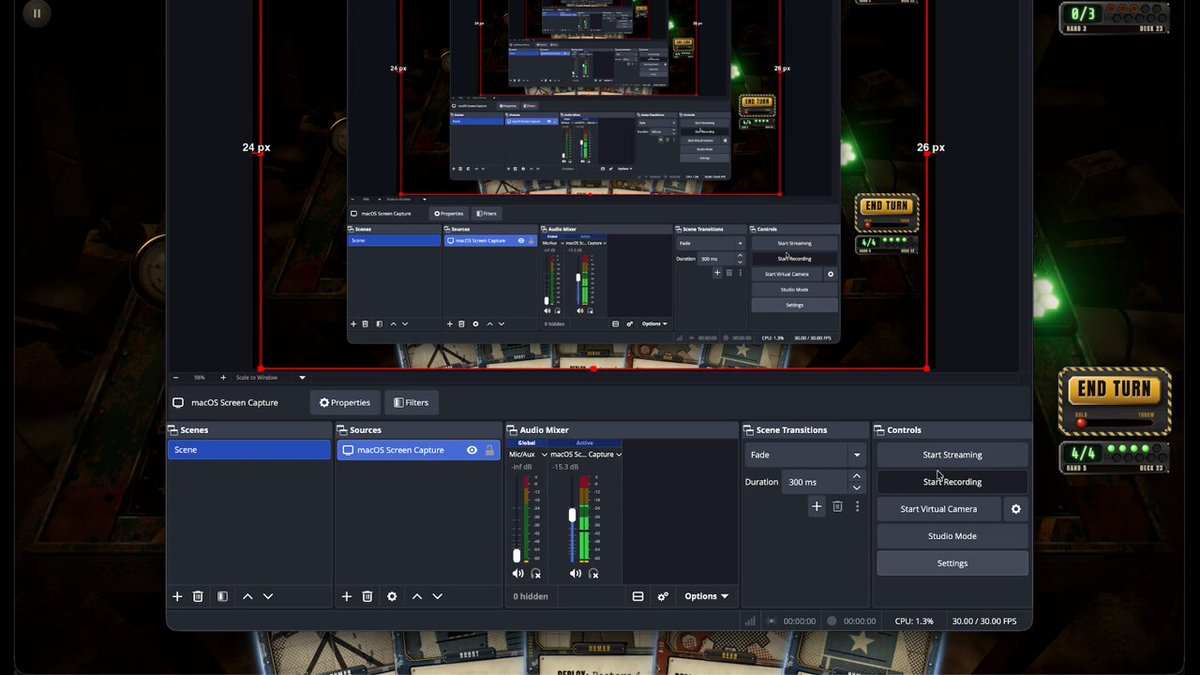Open the scene filters icon in Scenes panel

222,596
